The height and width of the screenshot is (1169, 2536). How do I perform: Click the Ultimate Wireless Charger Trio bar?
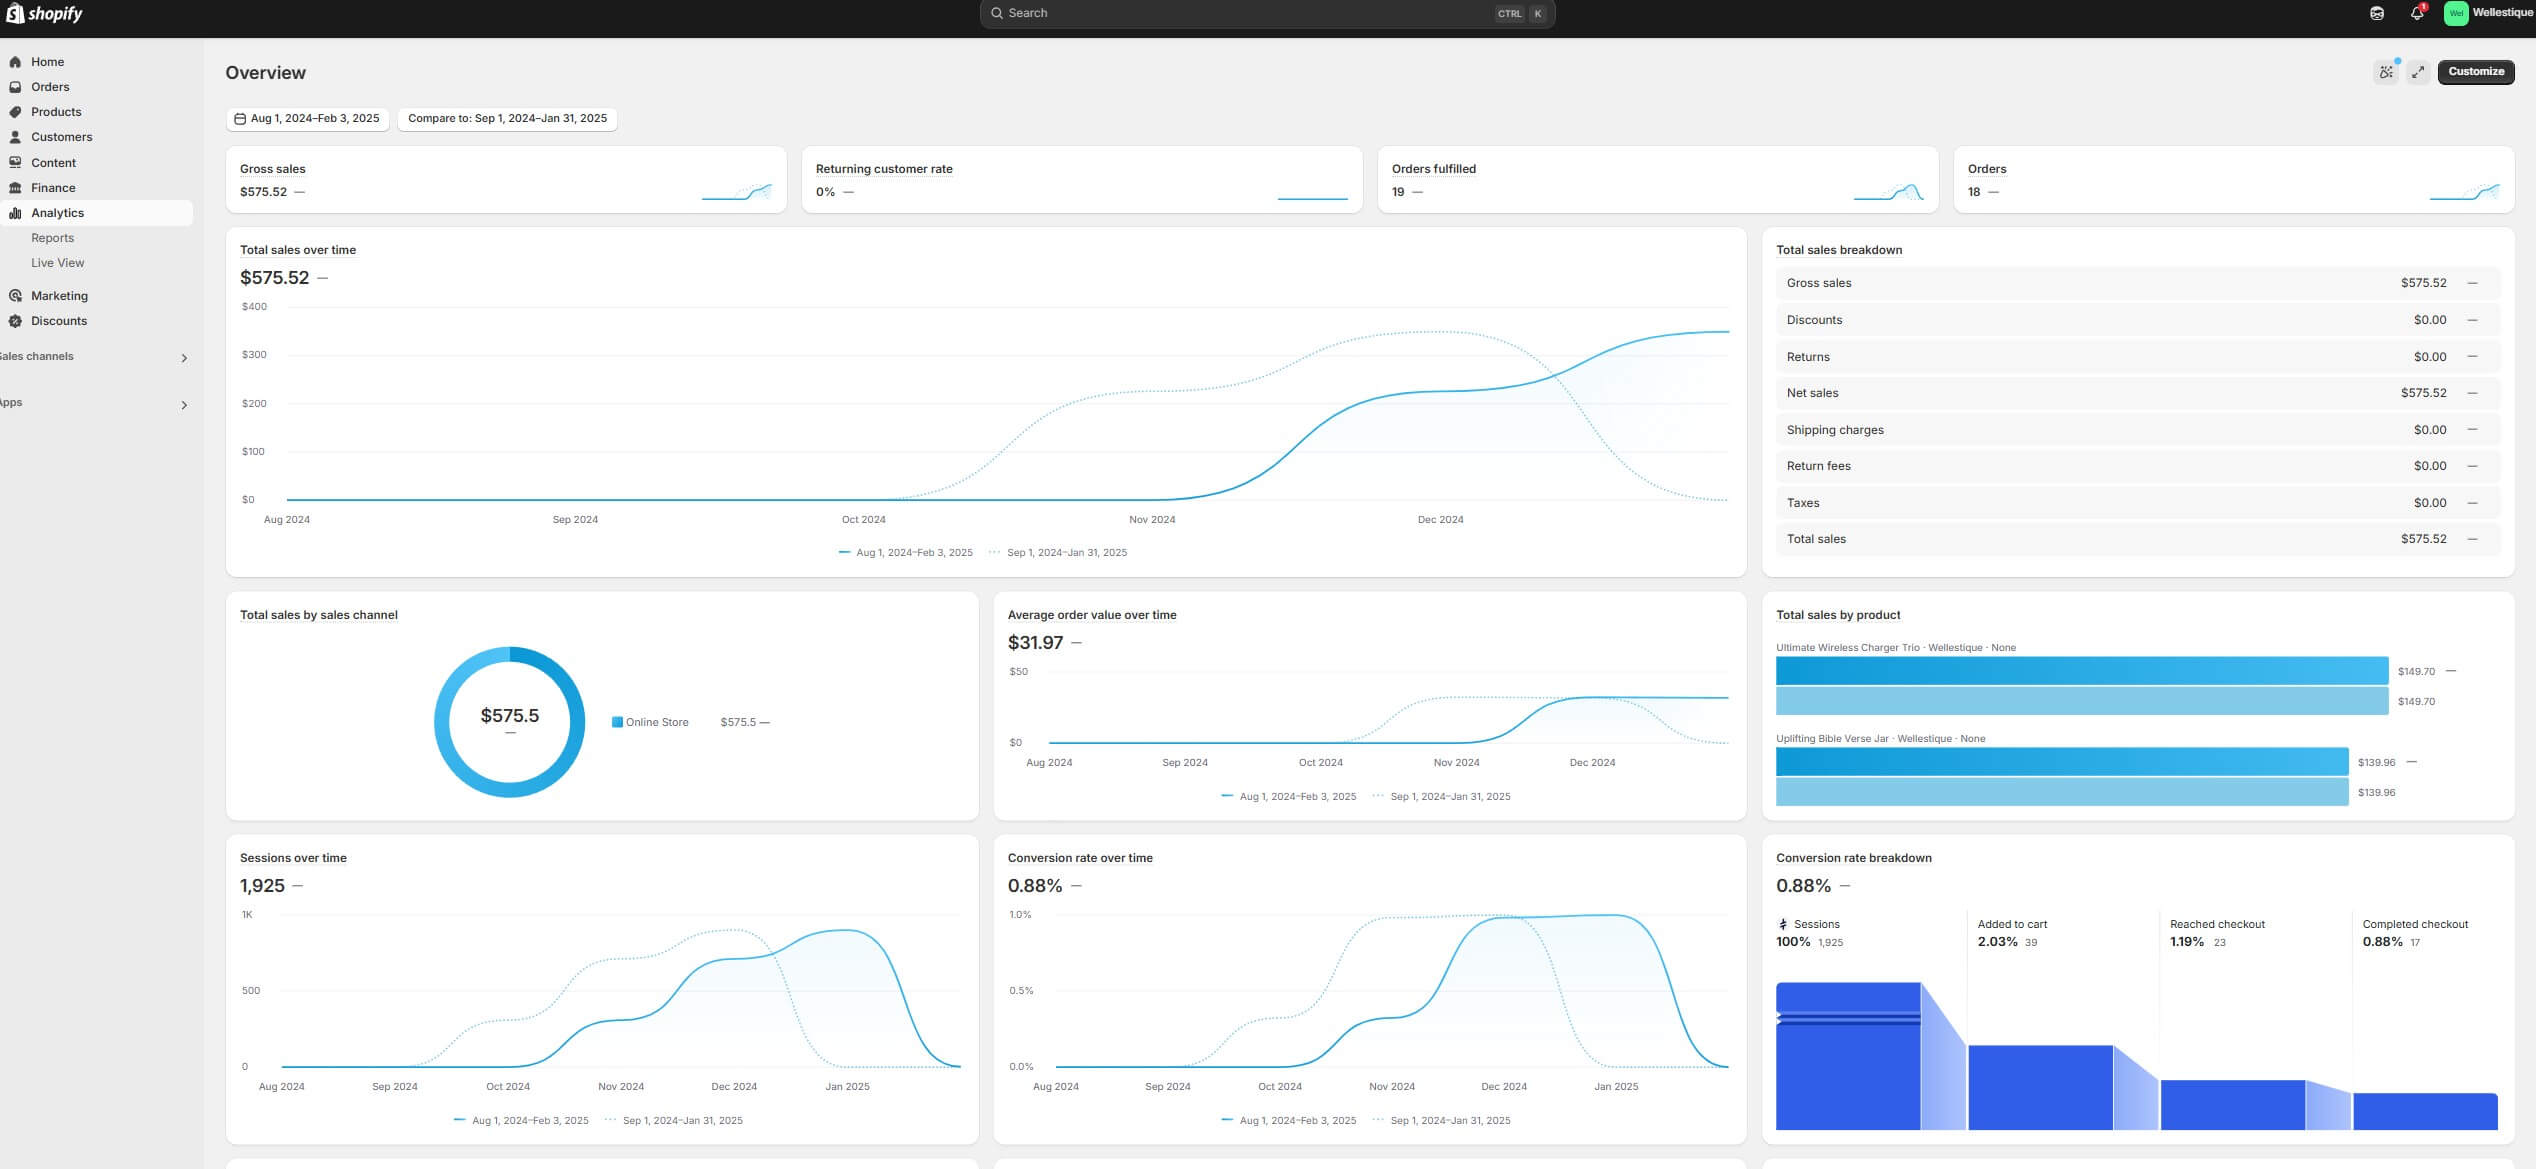click(x=2080, y=671)
